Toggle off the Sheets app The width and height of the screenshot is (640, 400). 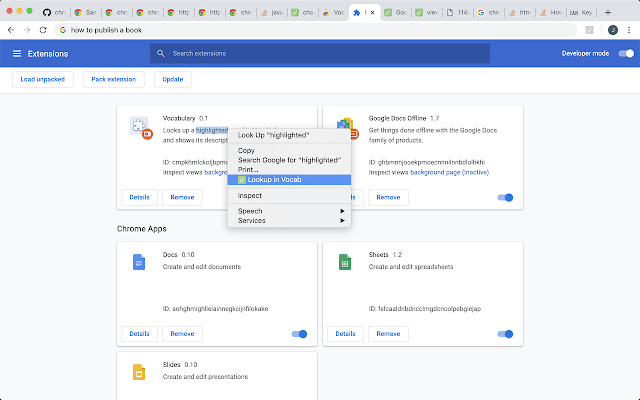pos(505,334)
